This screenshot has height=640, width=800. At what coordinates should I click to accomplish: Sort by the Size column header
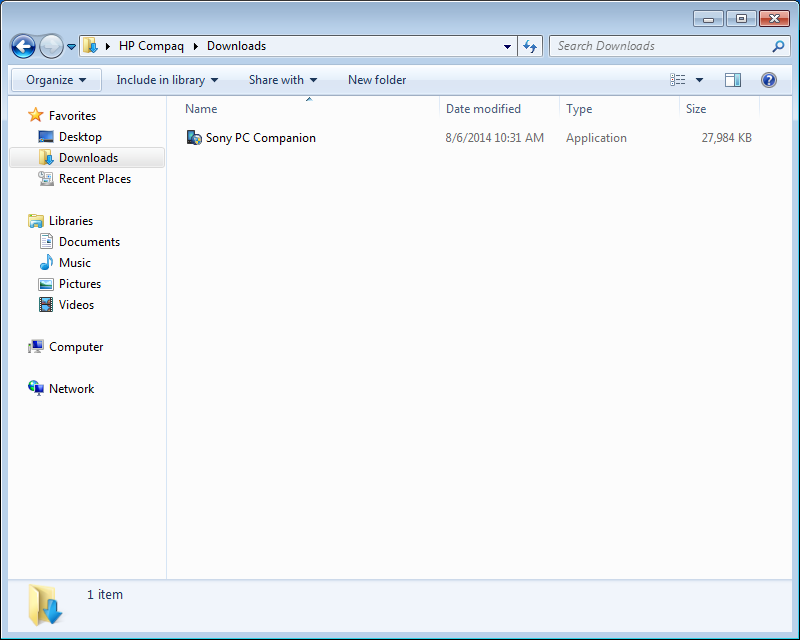coord(696,109)
